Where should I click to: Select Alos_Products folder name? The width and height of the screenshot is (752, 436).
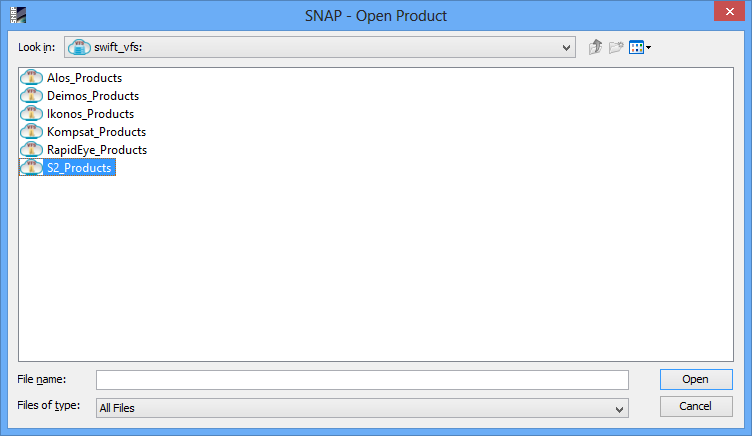tap(84, 78)
